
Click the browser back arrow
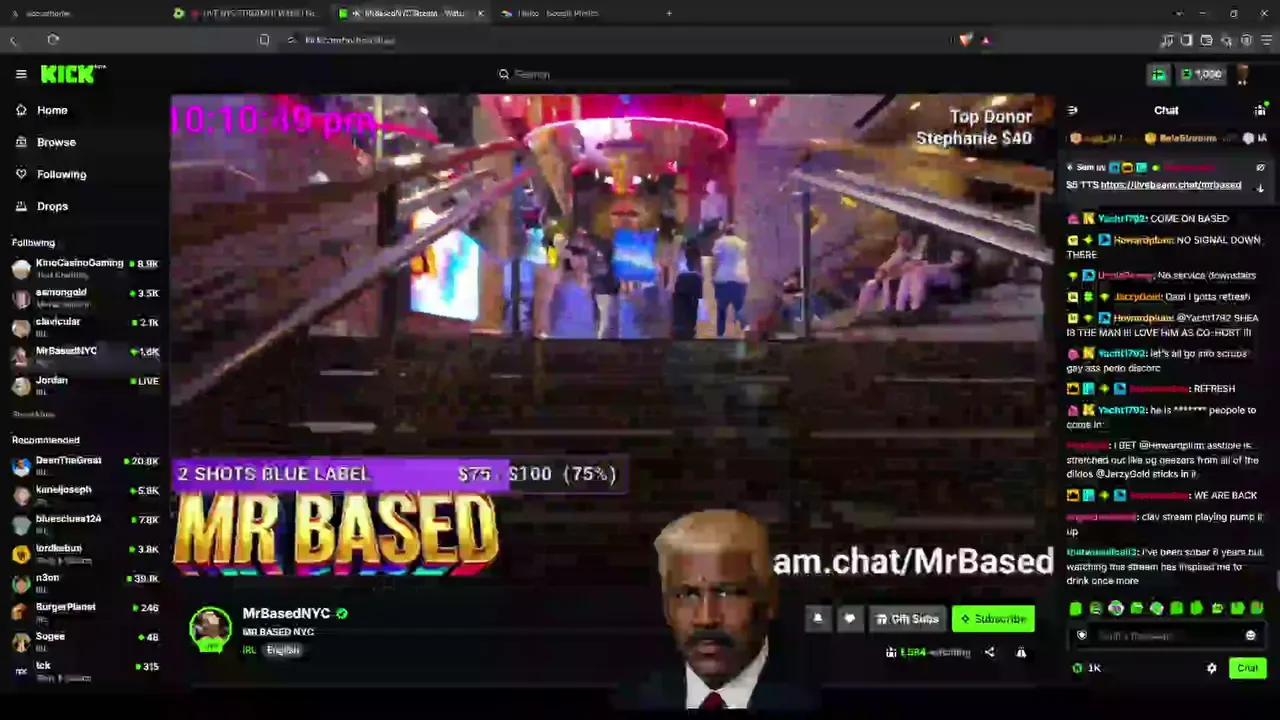pos(14,40)
